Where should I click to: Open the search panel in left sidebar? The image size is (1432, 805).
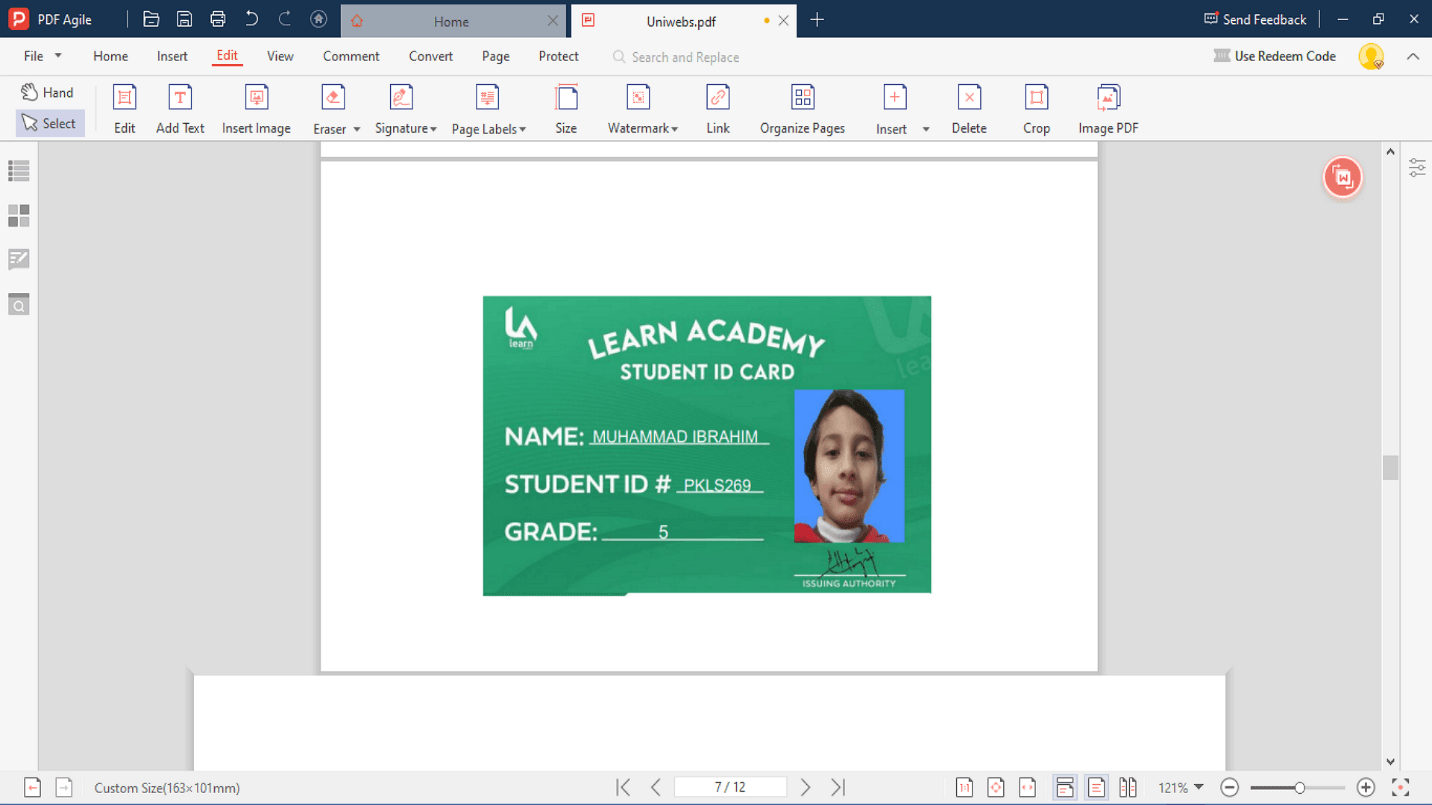pos(19,304)
